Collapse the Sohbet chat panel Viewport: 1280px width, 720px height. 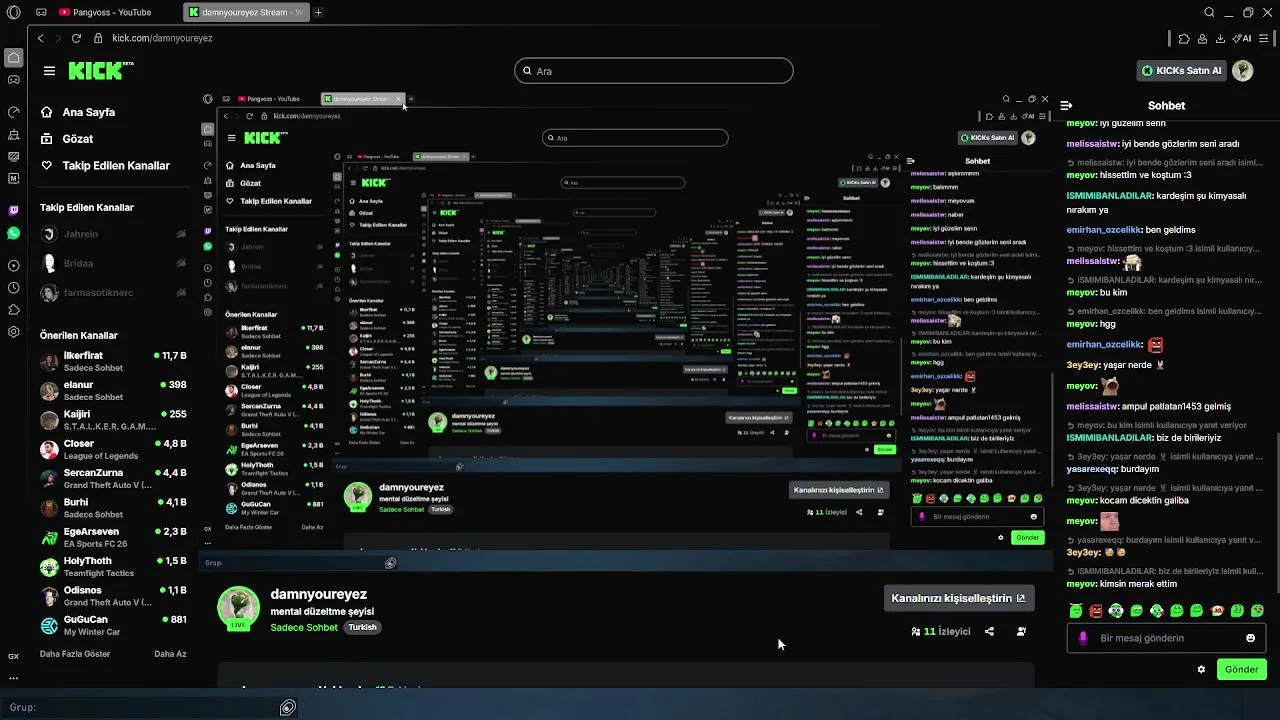[x=1066, y=105]
